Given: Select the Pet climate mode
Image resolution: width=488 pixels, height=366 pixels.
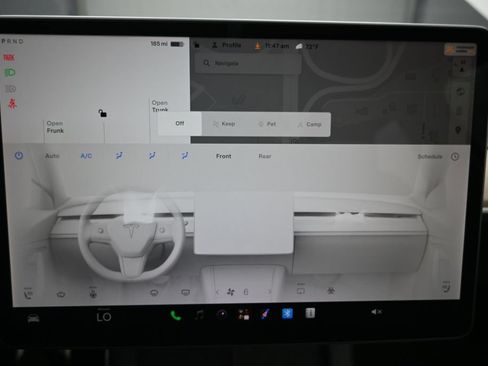Looking at the screenshot, I should (x=267, y=124).
